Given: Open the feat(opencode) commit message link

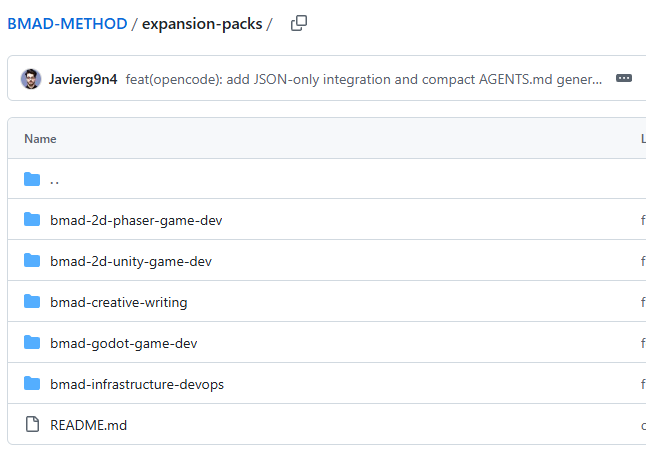Looking at the screenshot, I should click(x=364, y=79).
